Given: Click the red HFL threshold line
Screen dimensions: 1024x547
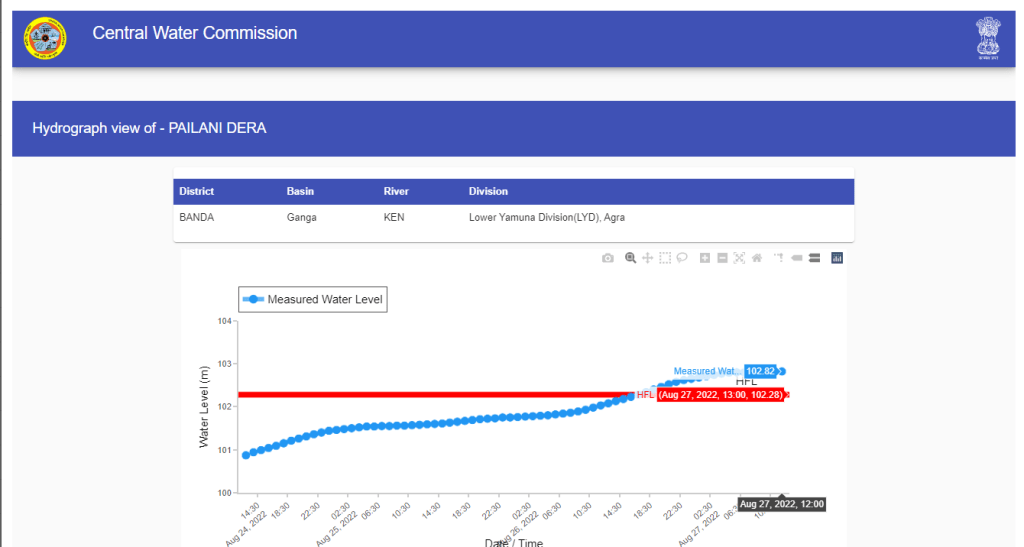Looking at the screenshot, I should (420, 395).
